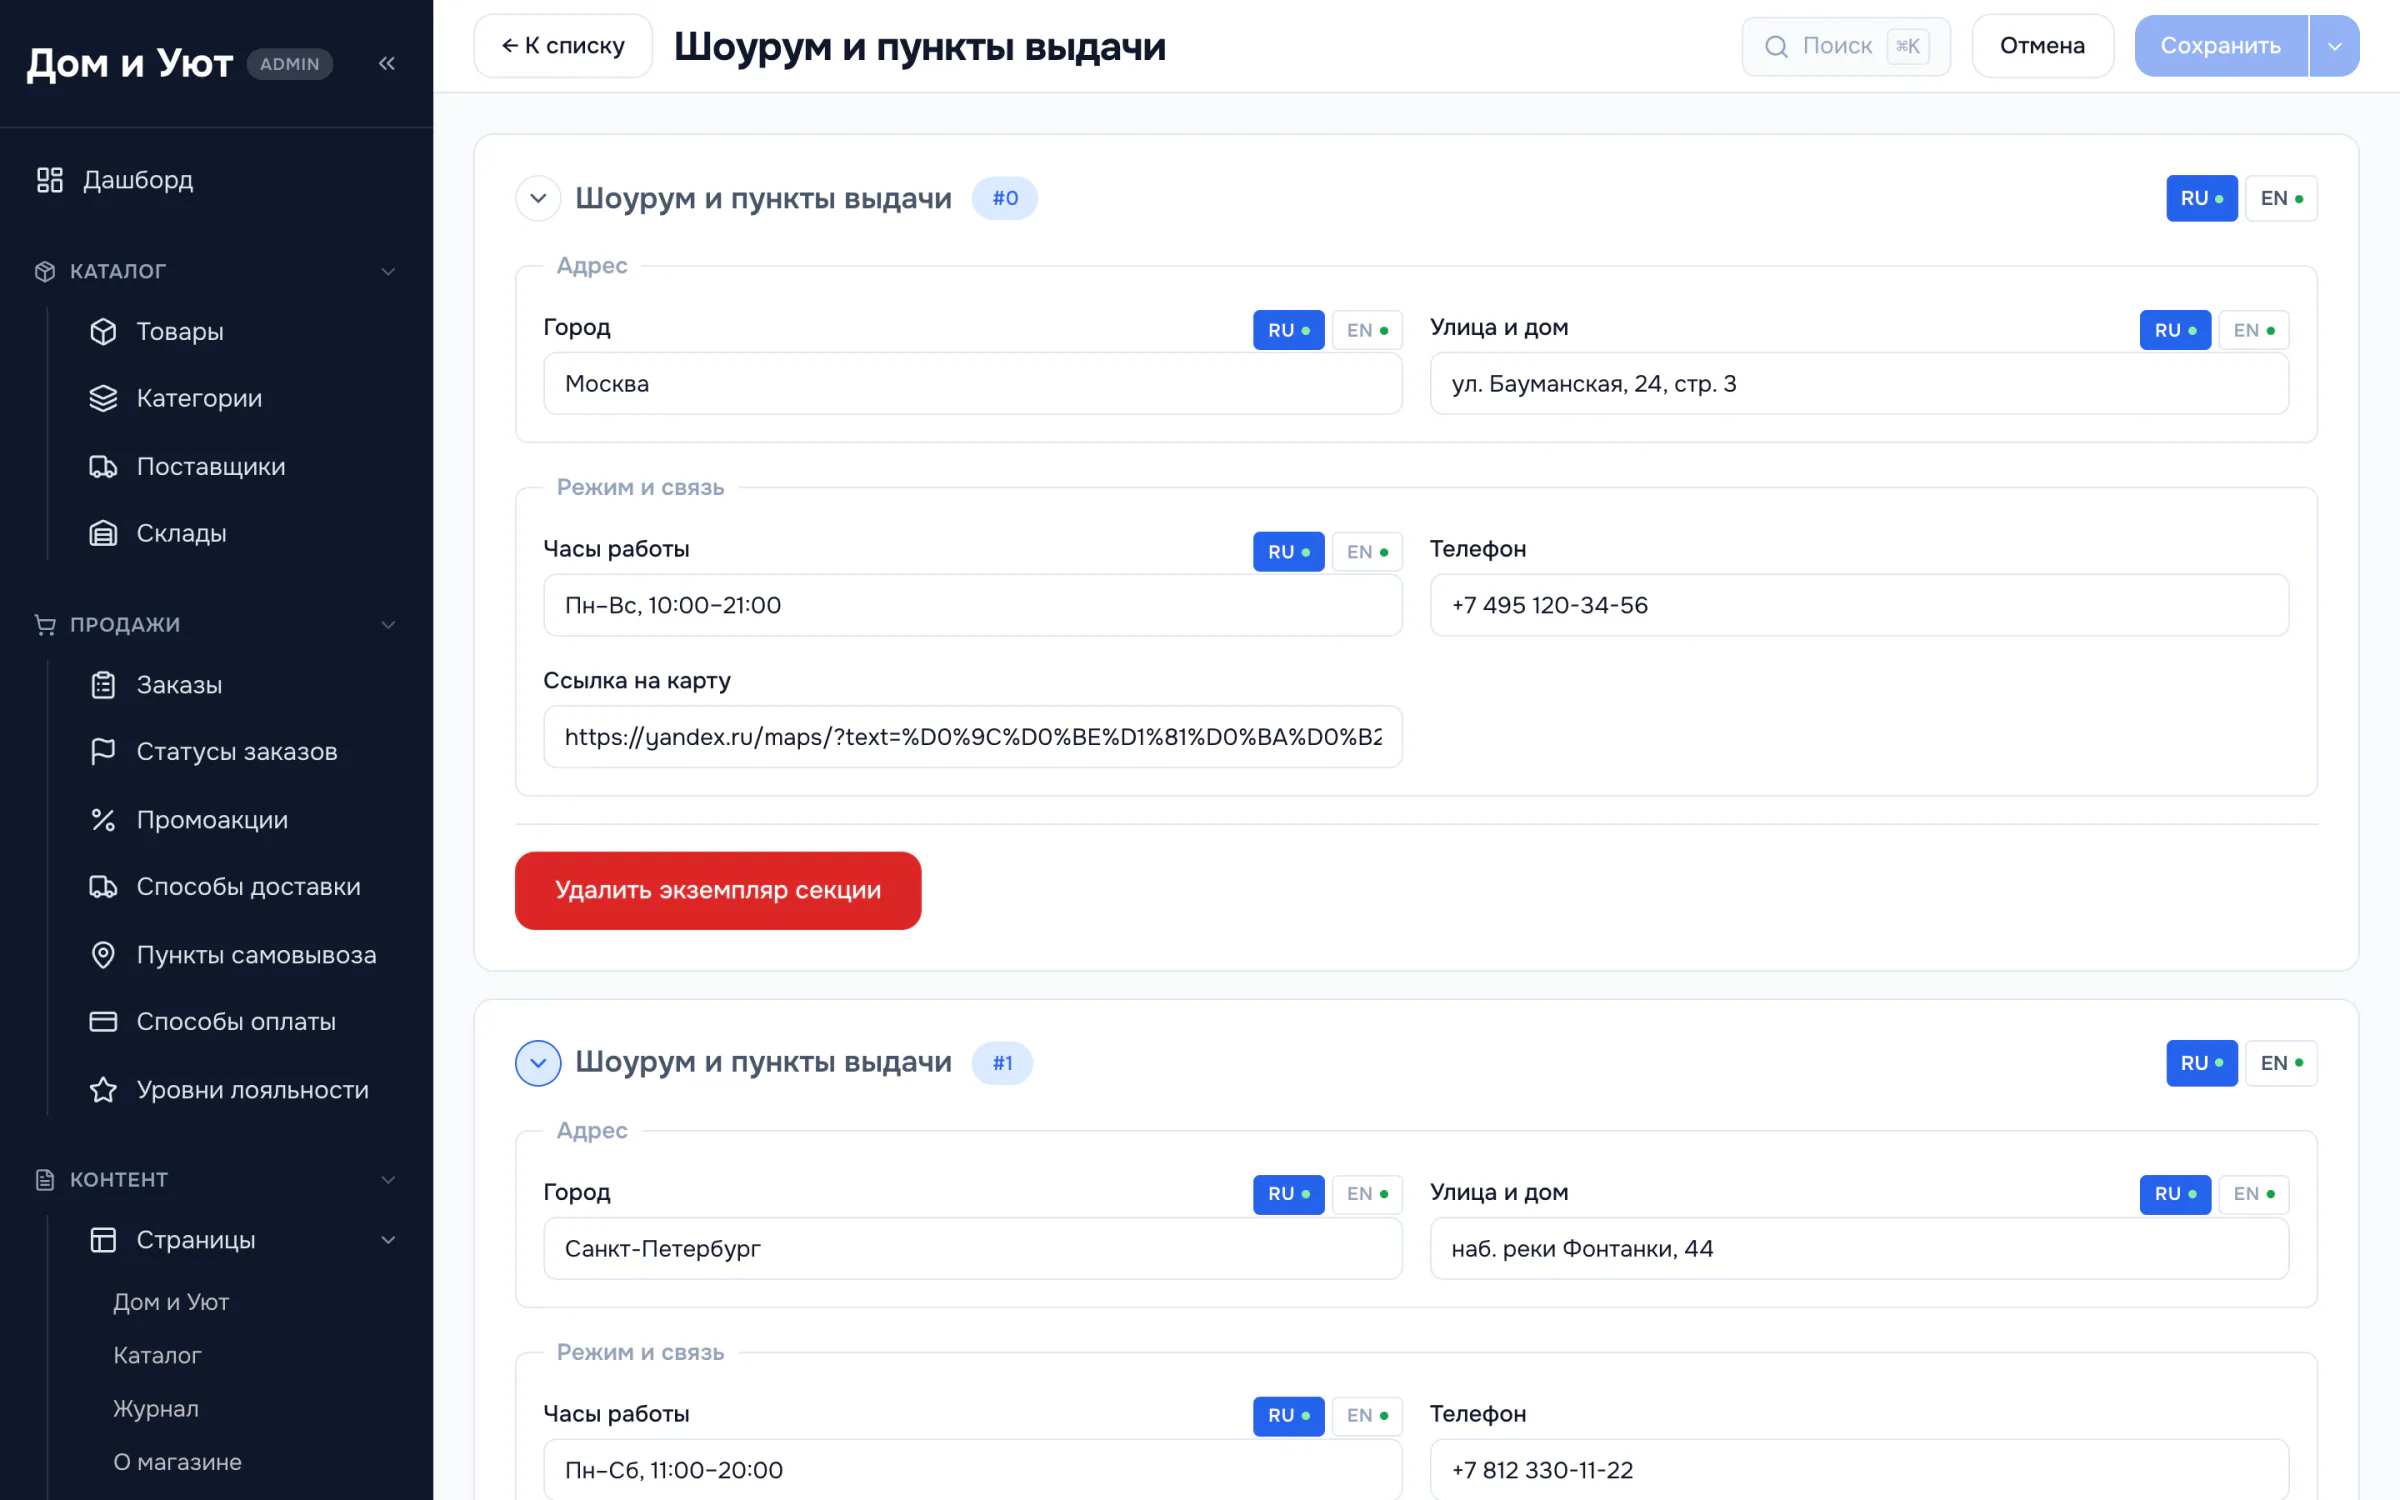Click the Категории layers icon
The width and height of the screenshot is (2400, 1500).
pos(103,398)
